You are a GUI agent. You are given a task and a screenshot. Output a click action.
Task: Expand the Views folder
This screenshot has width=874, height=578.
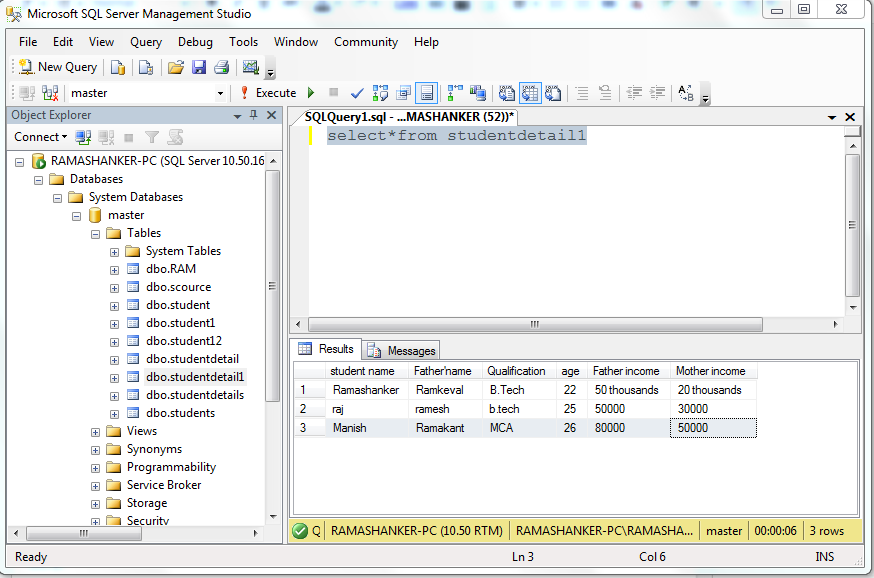(x=95, y=433)
